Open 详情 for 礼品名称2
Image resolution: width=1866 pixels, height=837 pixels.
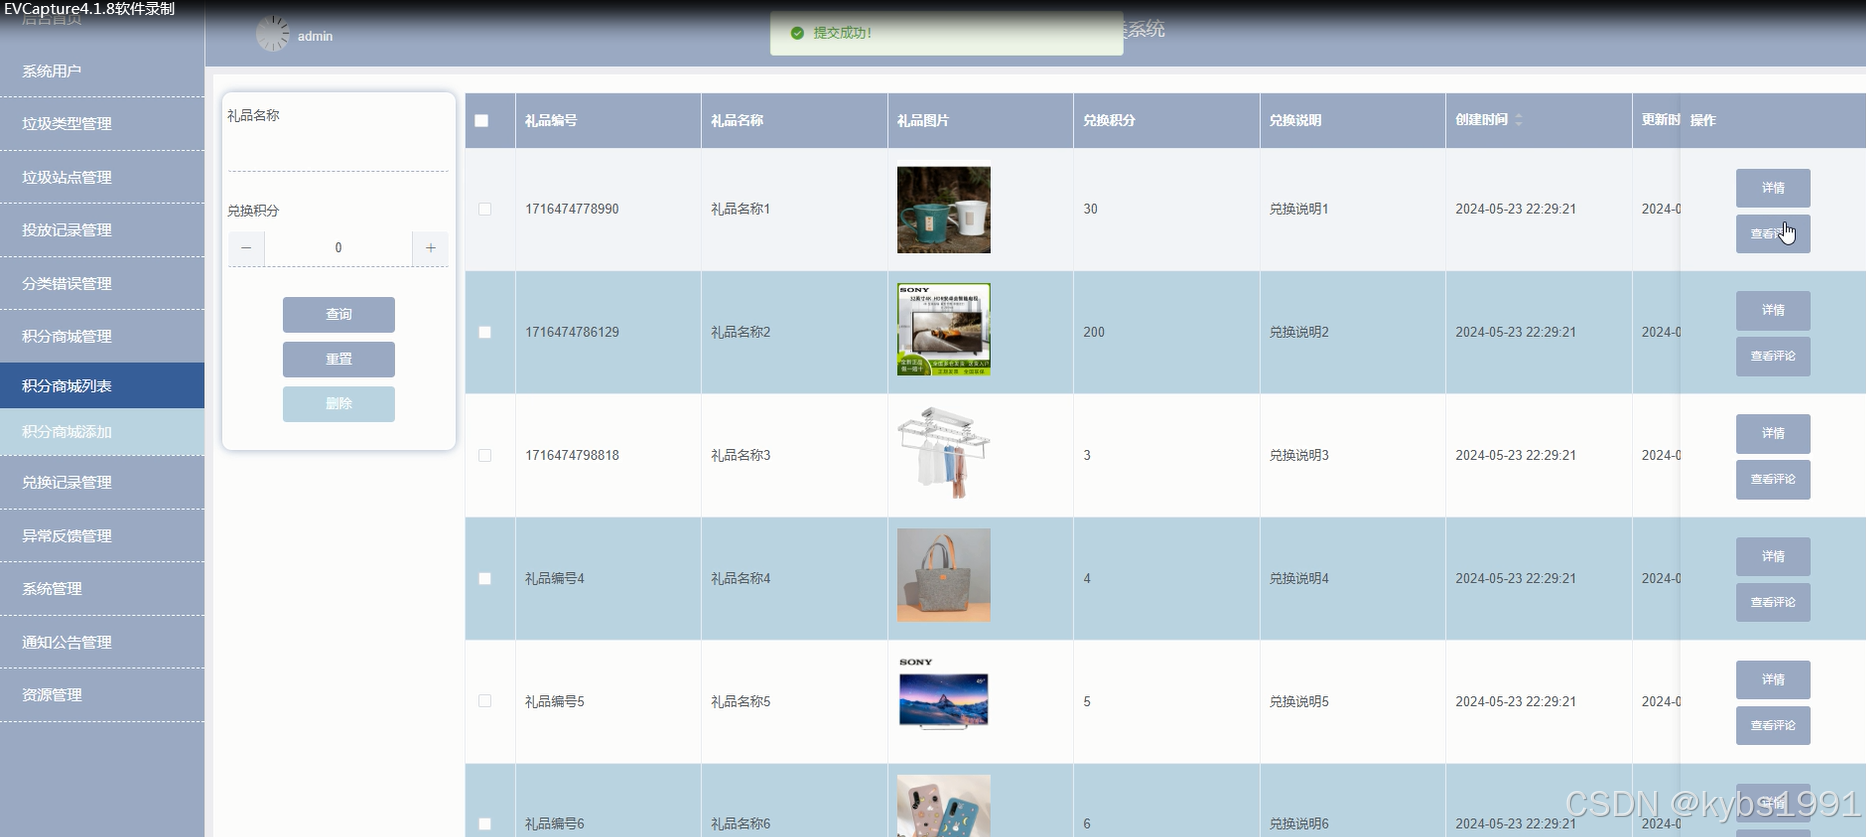(x=1773, y=310)
